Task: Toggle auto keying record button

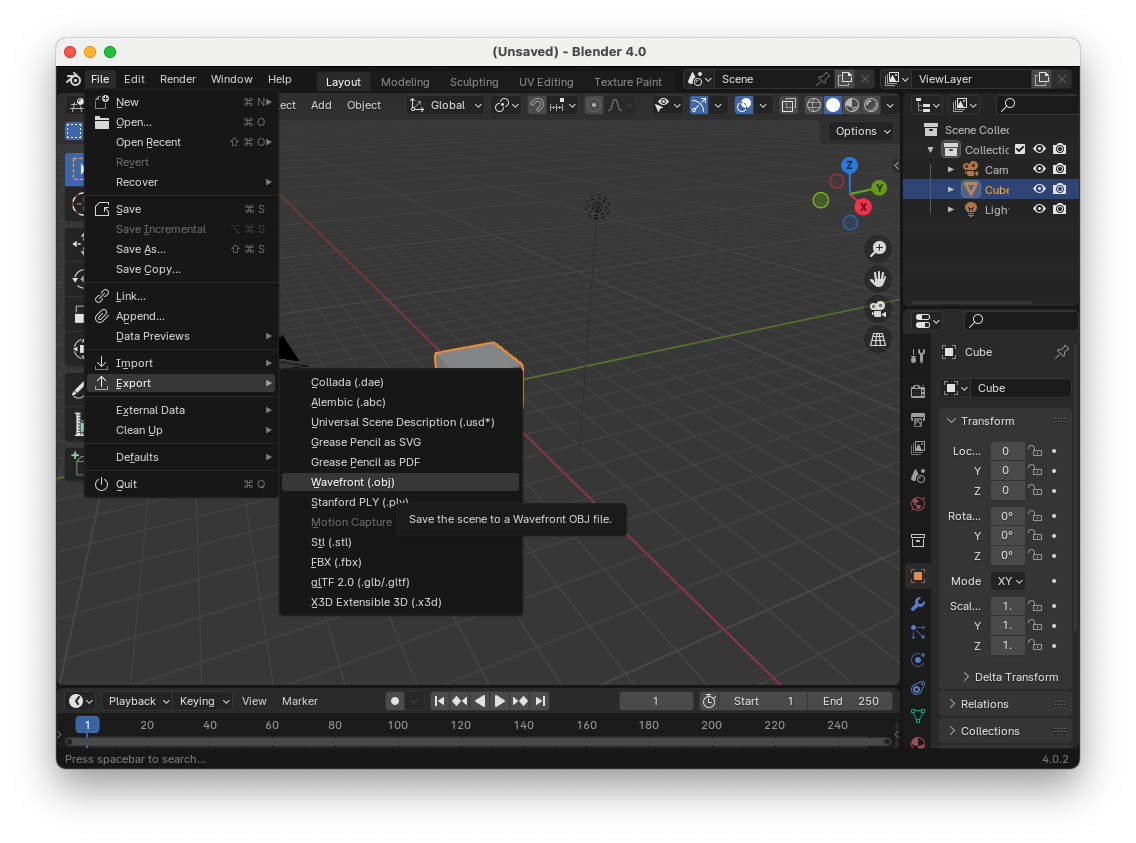Action: [x=395, y=701]
